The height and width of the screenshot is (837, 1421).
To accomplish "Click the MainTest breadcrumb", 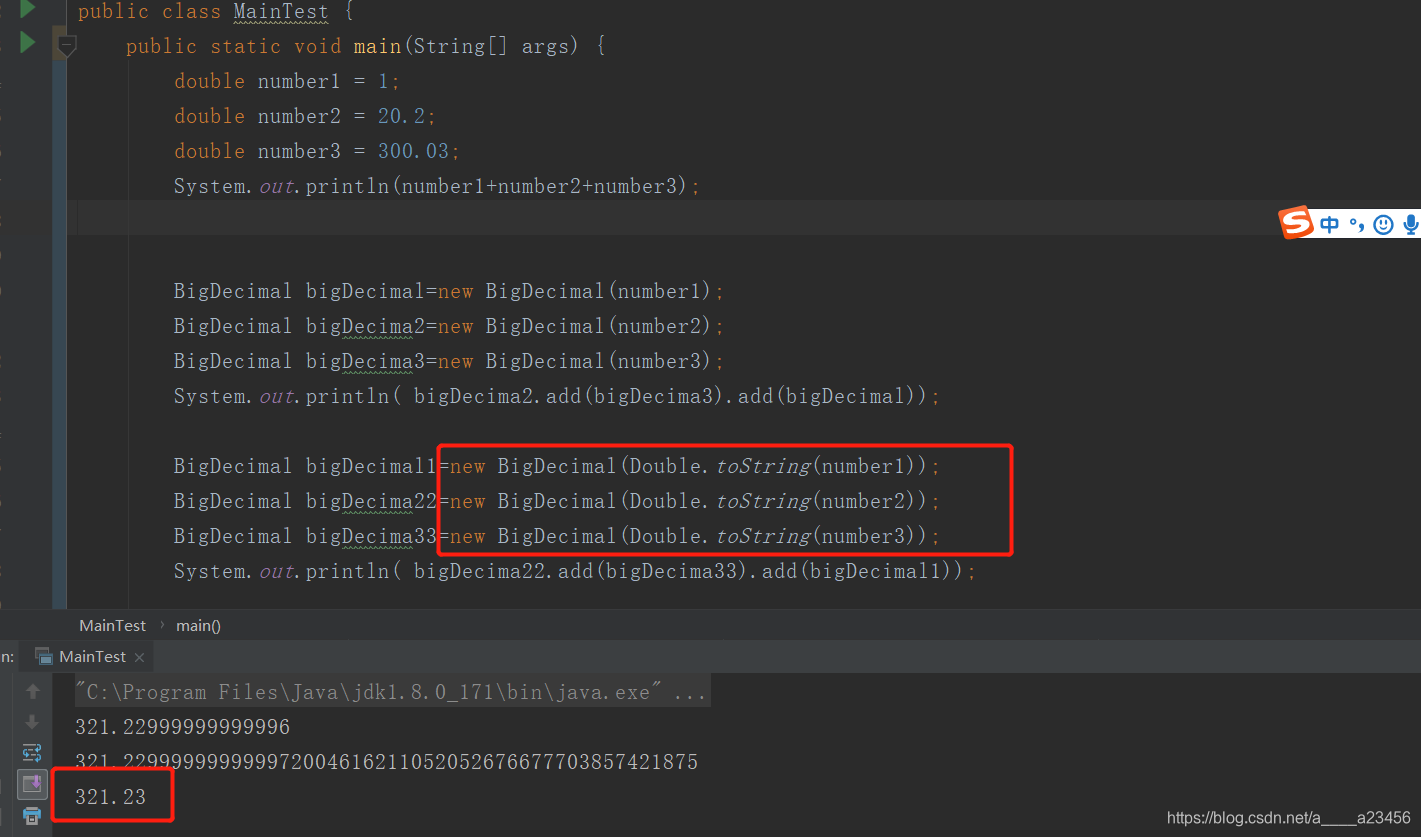I will [x=113, y=625].
